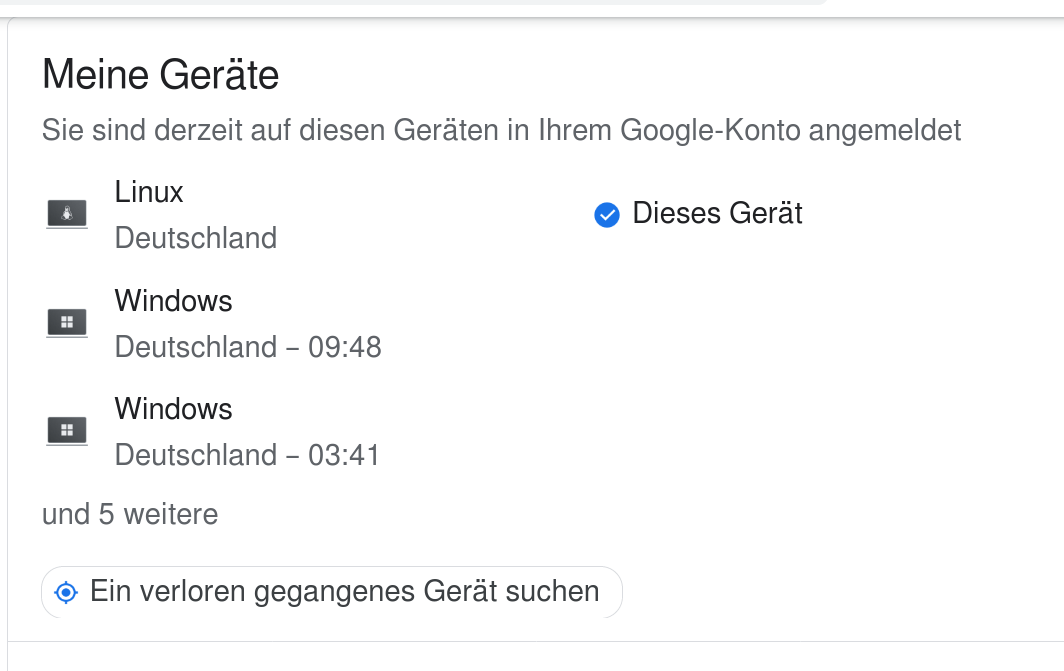This screenshot has height=671, width=1064.
Task: Open the Windows device active at 03:41
Action: coord(174,409)
